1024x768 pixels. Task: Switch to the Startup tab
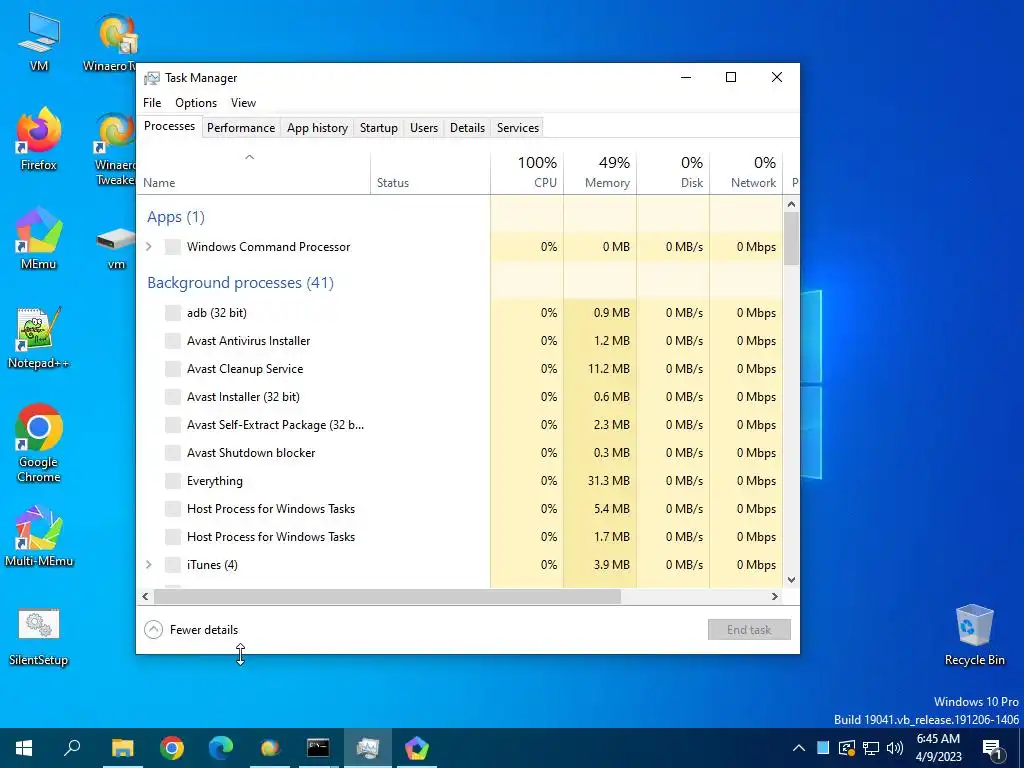coord(379,128)
